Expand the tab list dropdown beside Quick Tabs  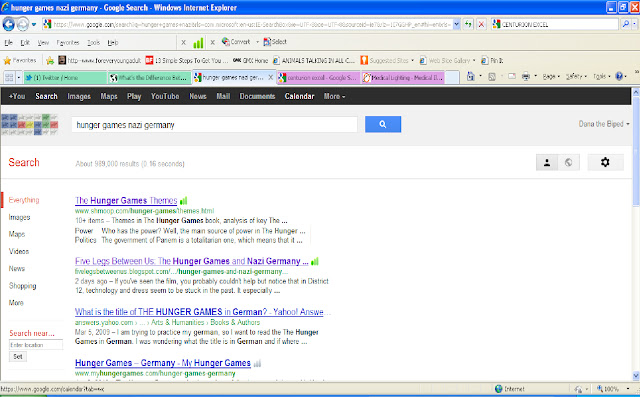point(19,77)
